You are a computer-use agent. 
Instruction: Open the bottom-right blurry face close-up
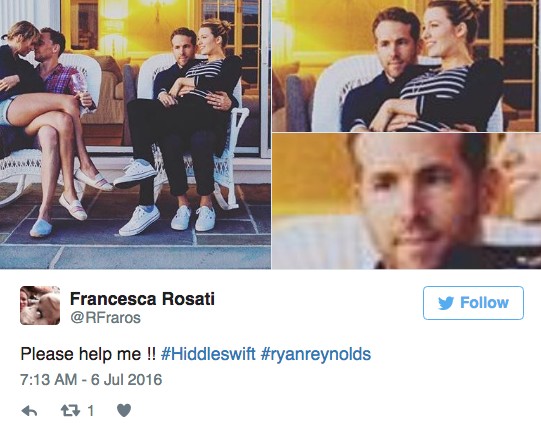[x=406, y=201]
